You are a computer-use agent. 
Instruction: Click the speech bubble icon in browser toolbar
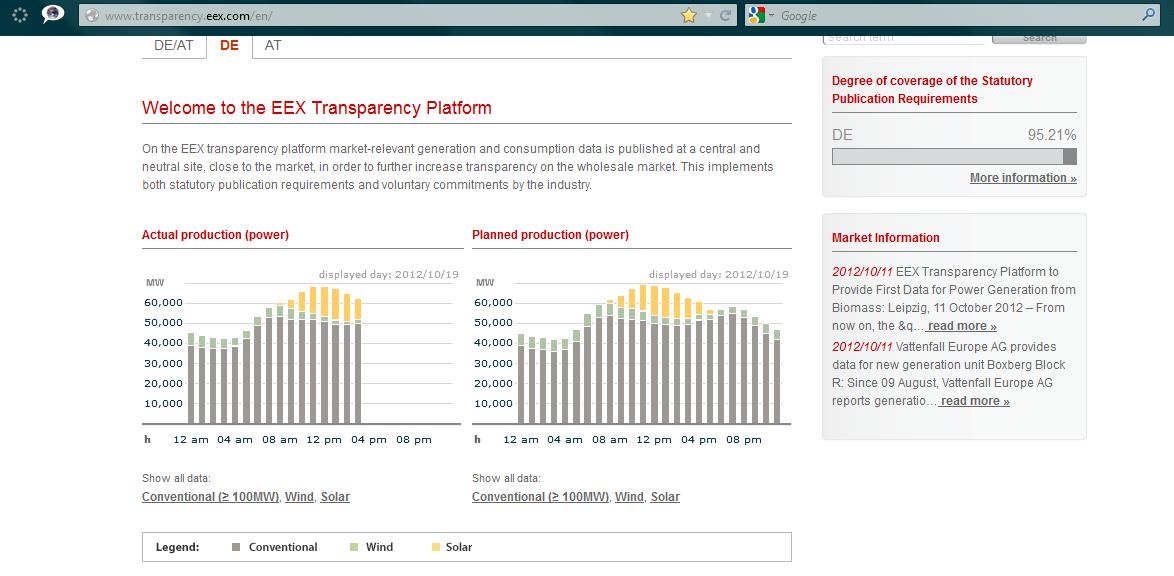52,13
